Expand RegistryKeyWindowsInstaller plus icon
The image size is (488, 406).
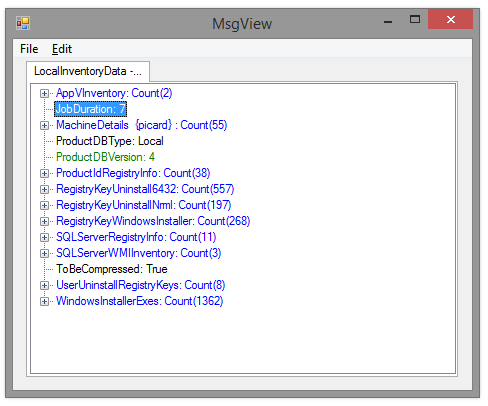click(44, 221)
